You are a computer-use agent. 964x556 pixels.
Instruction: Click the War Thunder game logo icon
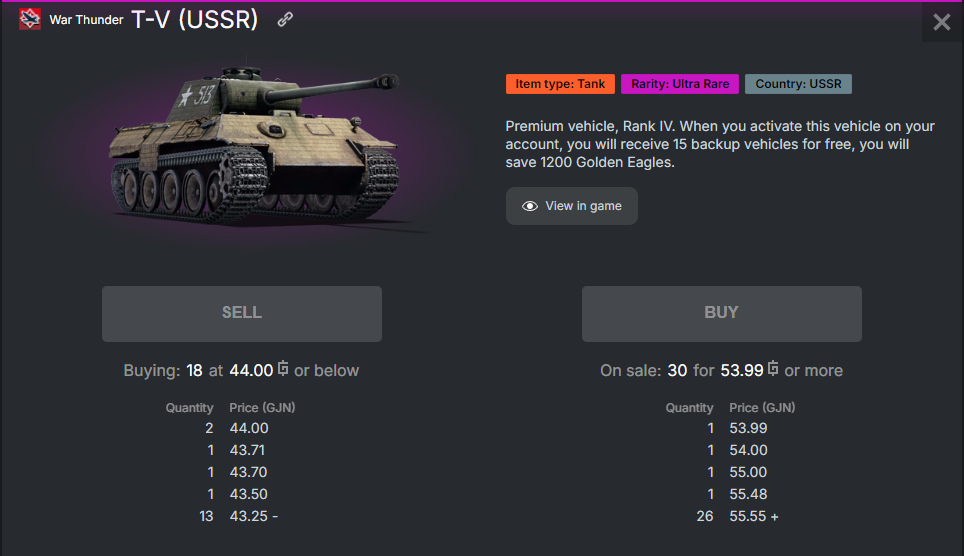[x=30, y=19]
